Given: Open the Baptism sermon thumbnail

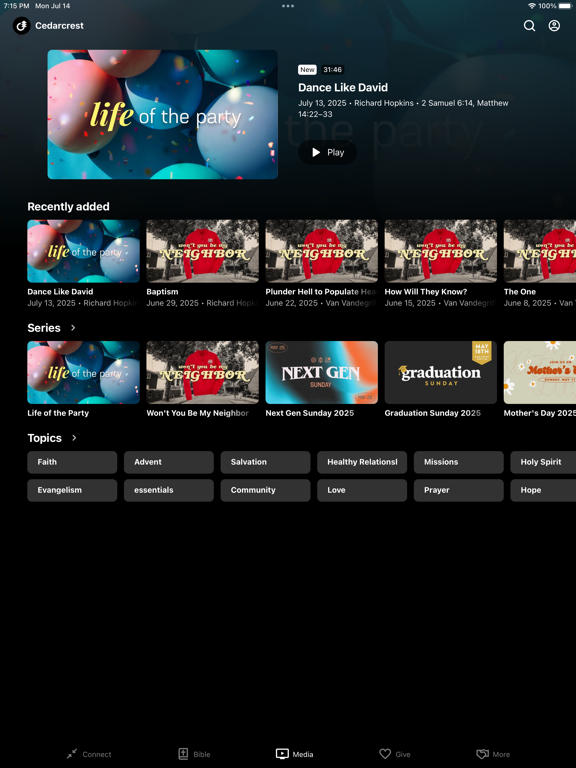Looking at the screenshot, I should pos(202,251).
